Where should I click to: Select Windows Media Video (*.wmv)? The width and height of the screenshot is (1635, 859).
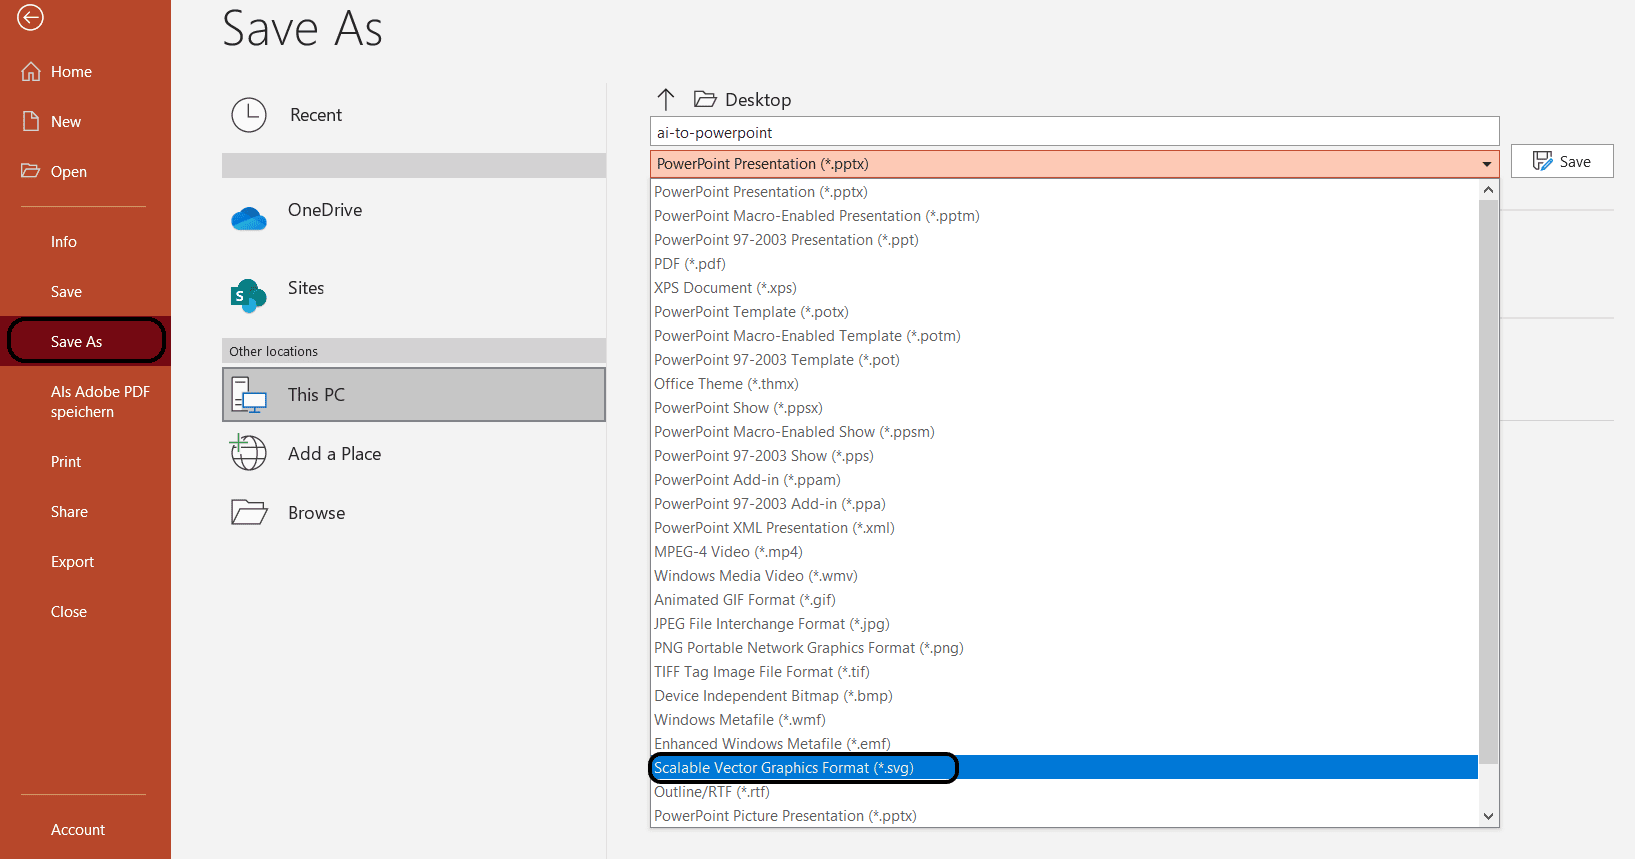(1064, 576)
